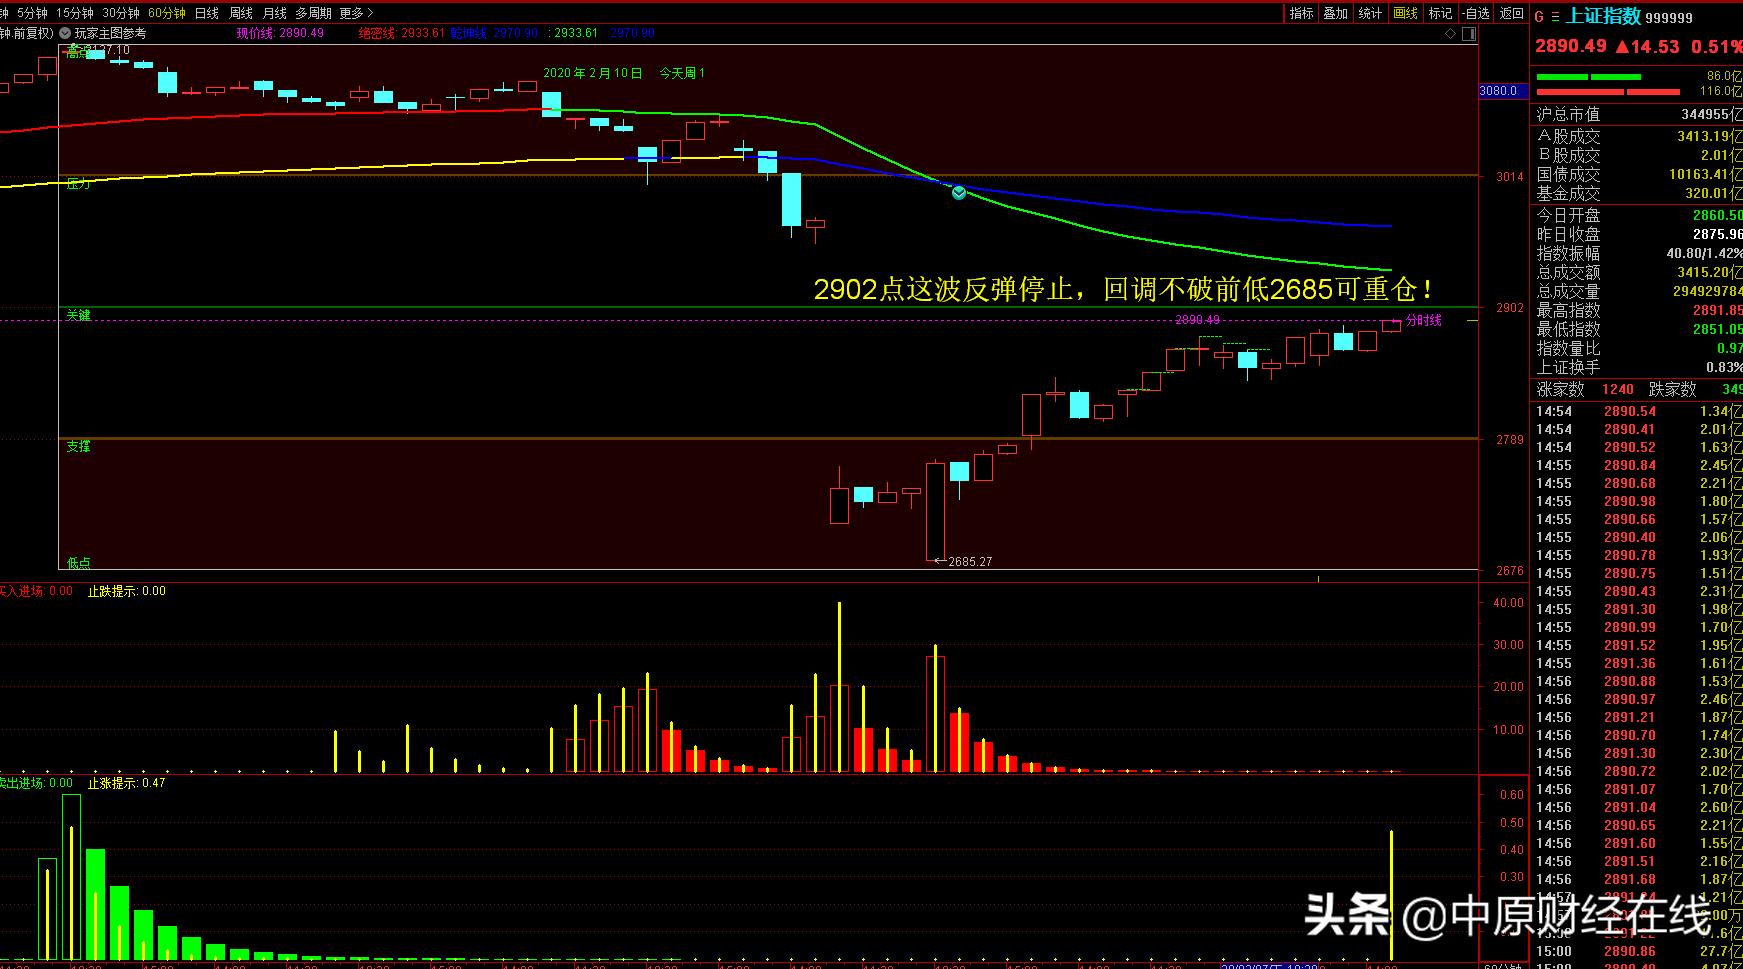Expand the 更多 periods dropdown
Image resolution: width=1743 pixels, height=969 pixels.
356,13
